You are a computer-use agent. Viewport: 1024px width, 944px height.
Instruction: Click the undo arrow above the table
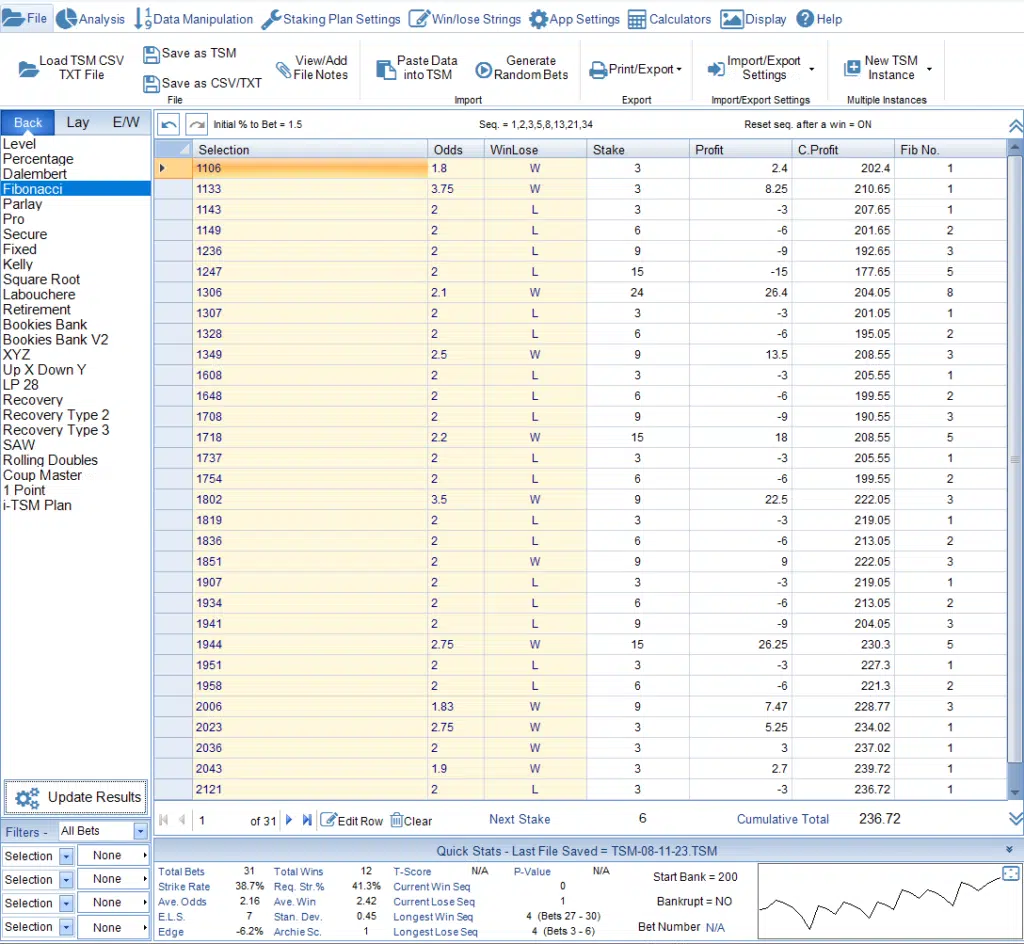(x=168, y=124)
